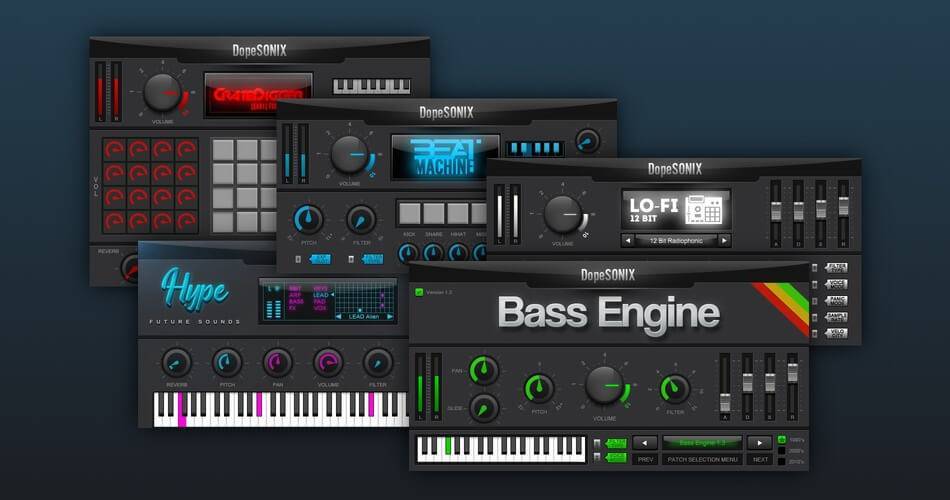Click the NEXT button in Bass Engine
Image resolution: width=950 pixels, height=500 pixels.
tap(760, 459)
